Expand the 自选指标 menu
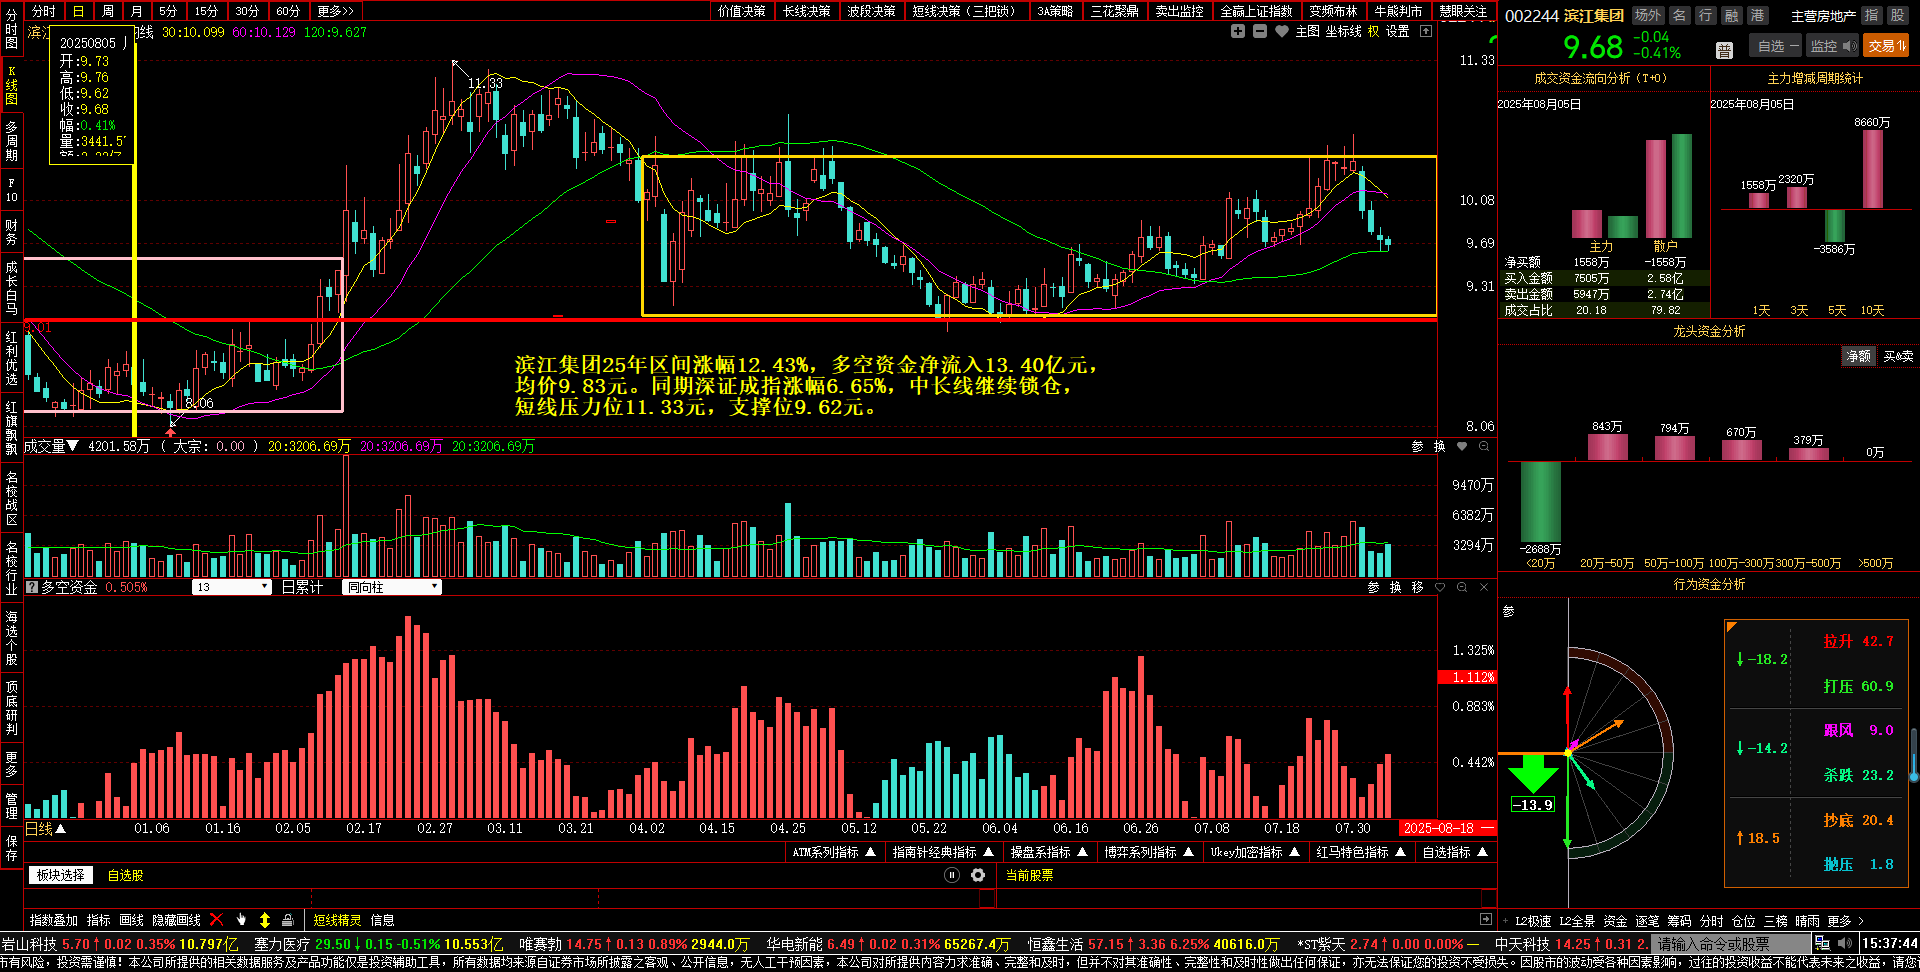 click(x=1455, y=852)
